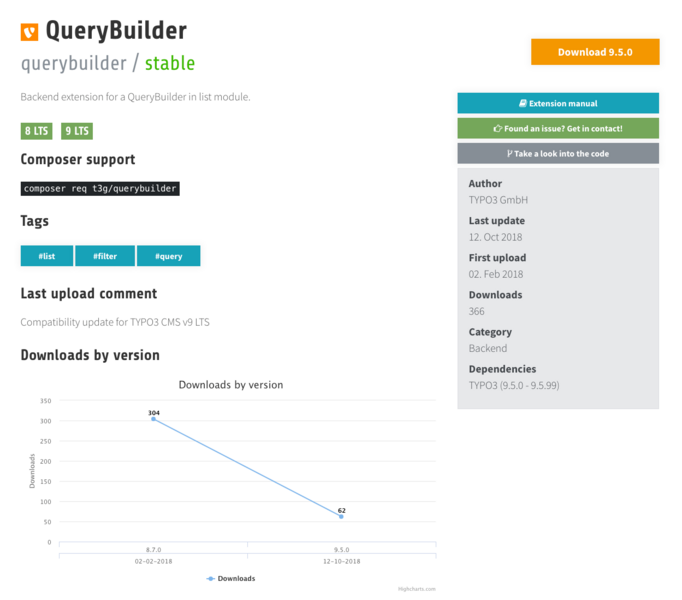Select the #filter tag
This screenshot has width=682, height=600.
click(105, 256)
